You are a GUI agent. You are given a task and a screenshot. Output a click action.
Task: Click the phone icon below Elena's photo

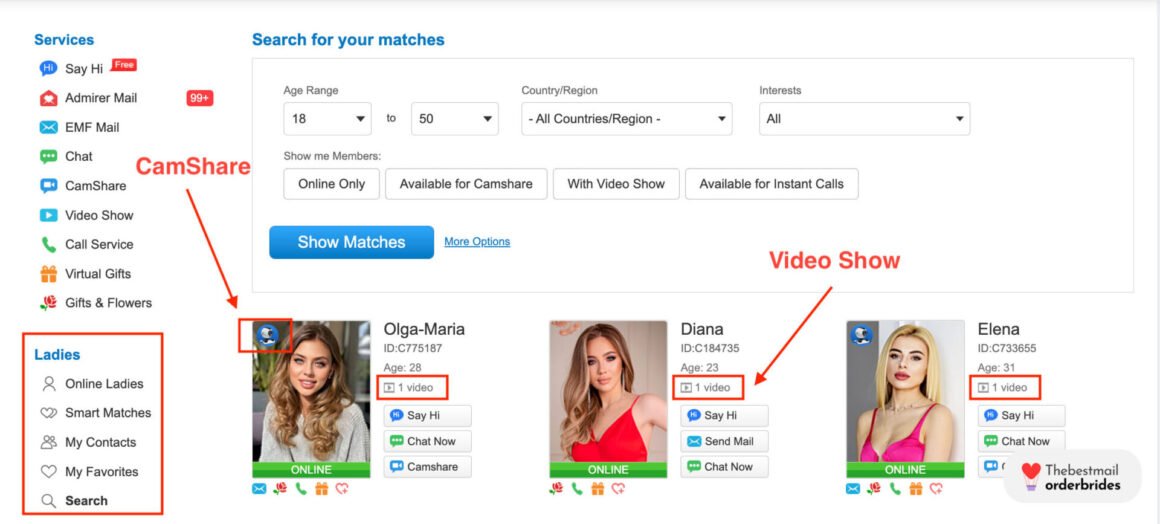coord(894,488)
